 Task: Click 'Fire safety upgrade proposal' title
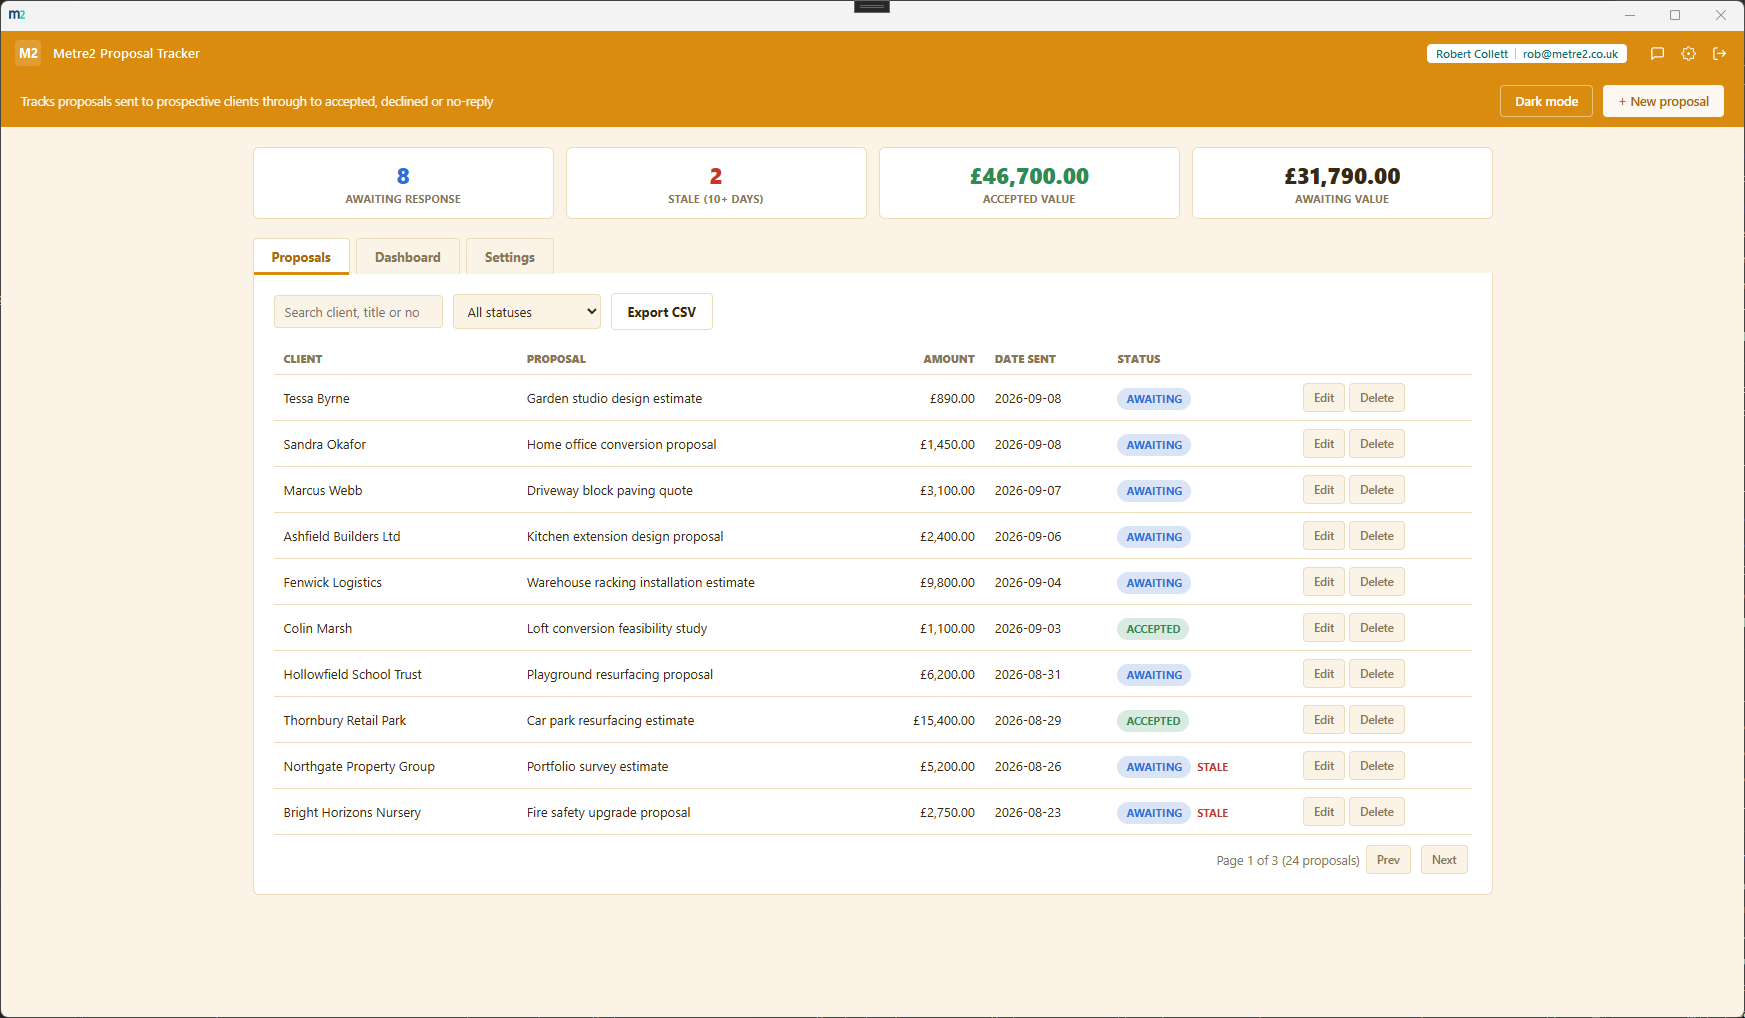pos(608,812)
